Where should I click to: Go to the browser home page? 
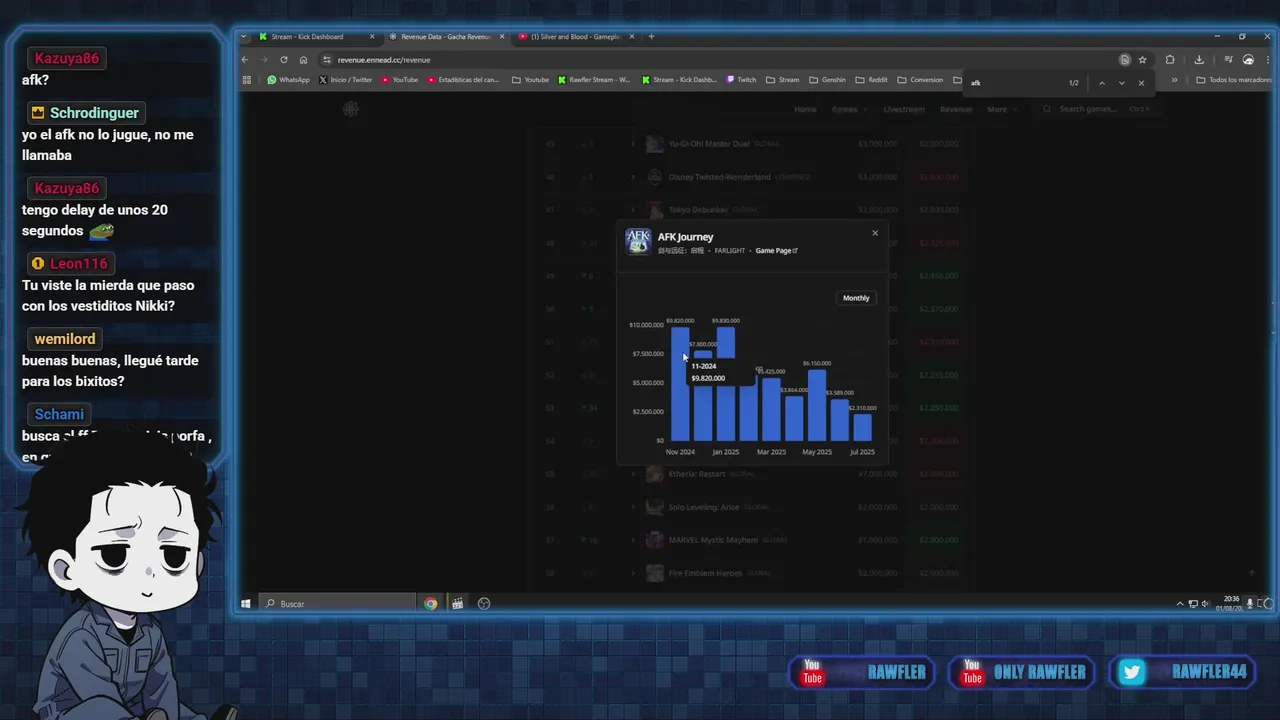coord(304,60)
